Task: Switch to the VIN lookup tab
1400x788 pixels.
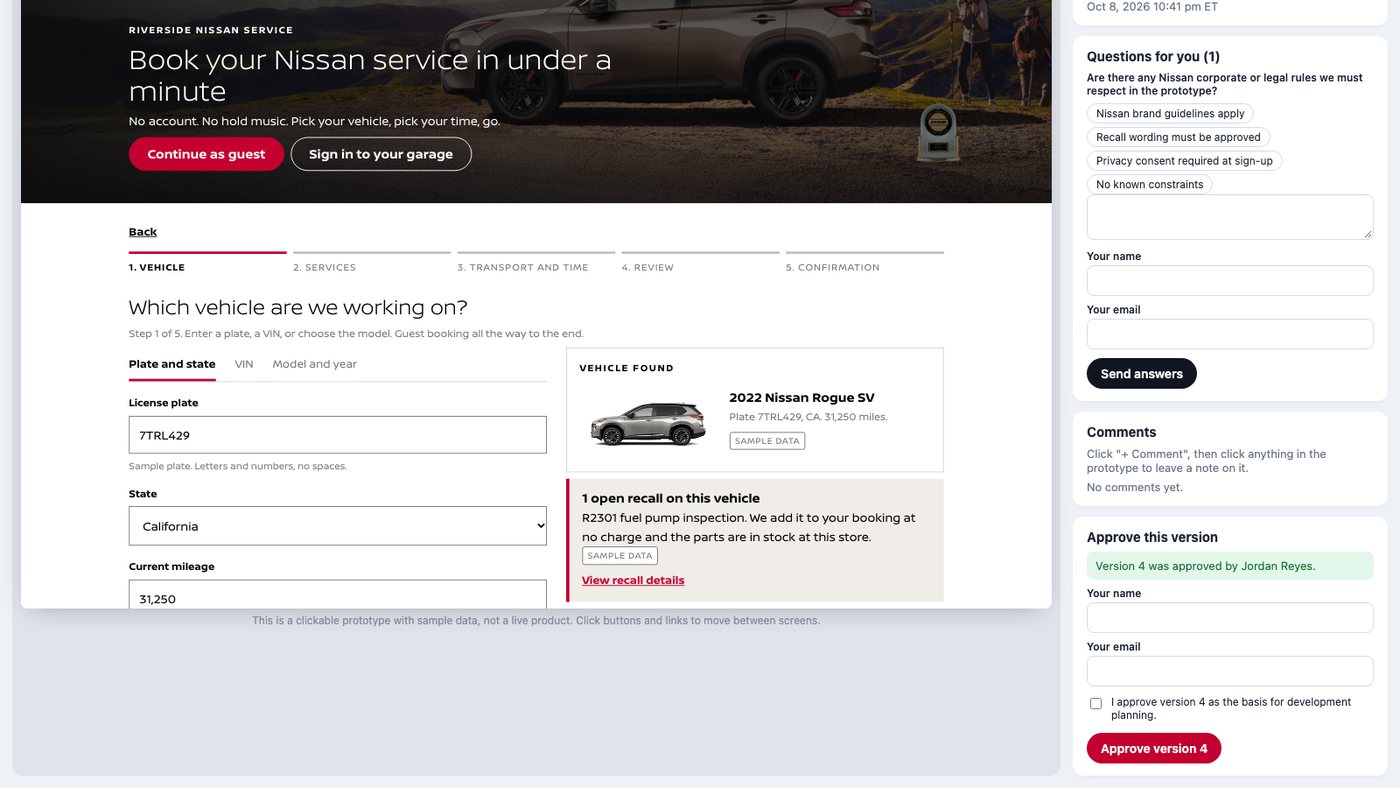Action: coord(244,364)
